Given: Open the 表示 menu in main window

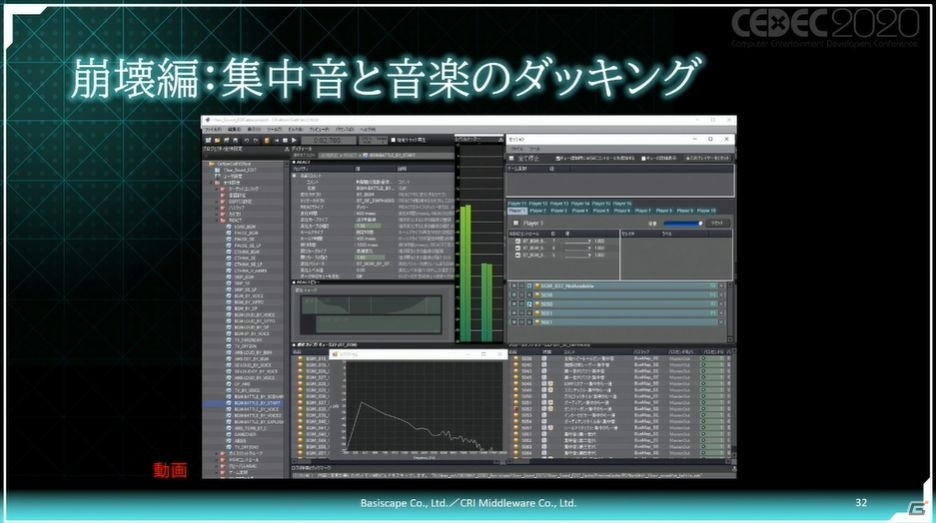Looking at the screenshot, I should pyautogui.click(x=254, y=129).
